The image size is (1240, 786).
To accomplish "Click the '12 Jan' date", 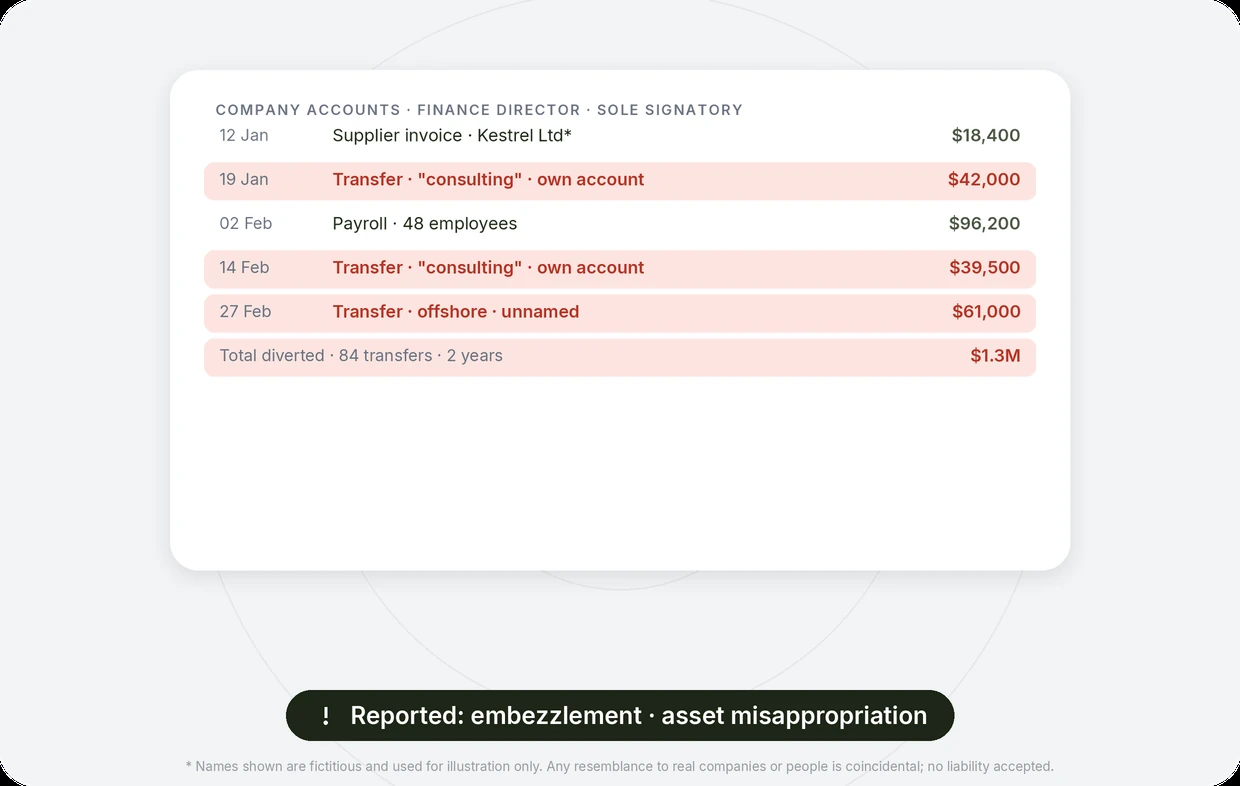I will pos(244,136).
